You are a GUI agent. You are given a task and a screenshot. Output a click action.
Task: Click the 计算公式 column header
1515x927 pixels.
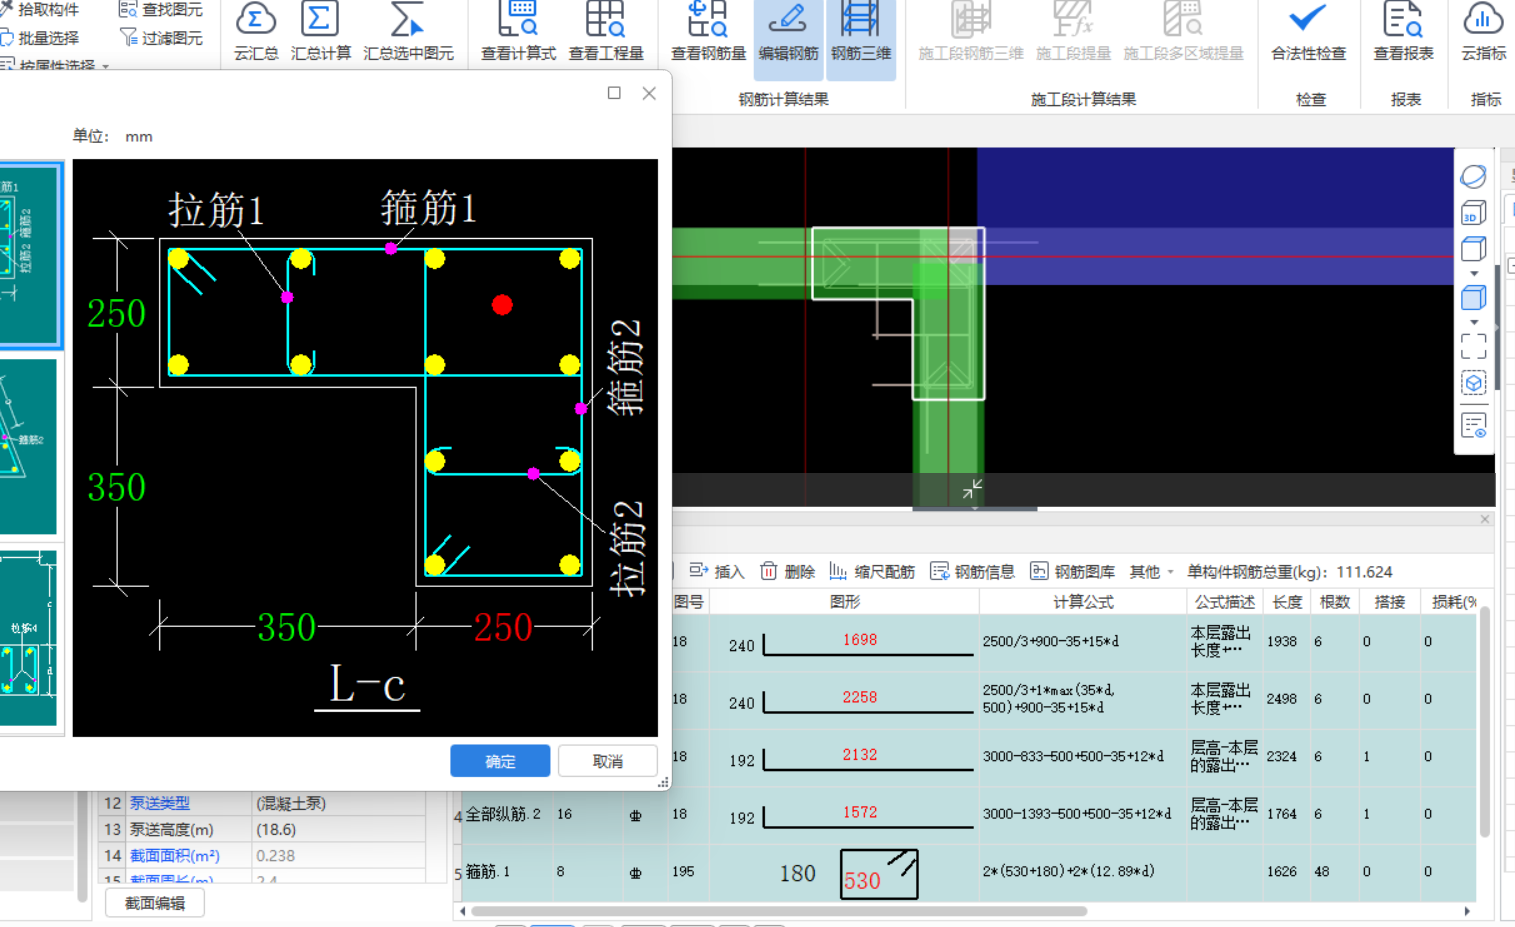click(x=1083, y=601)
